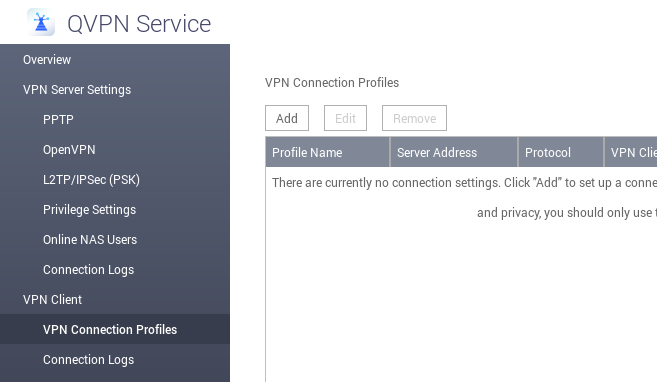Click the Edit profile button
Image resolution: width=657 pixels, height=382 pixels.
345,118
